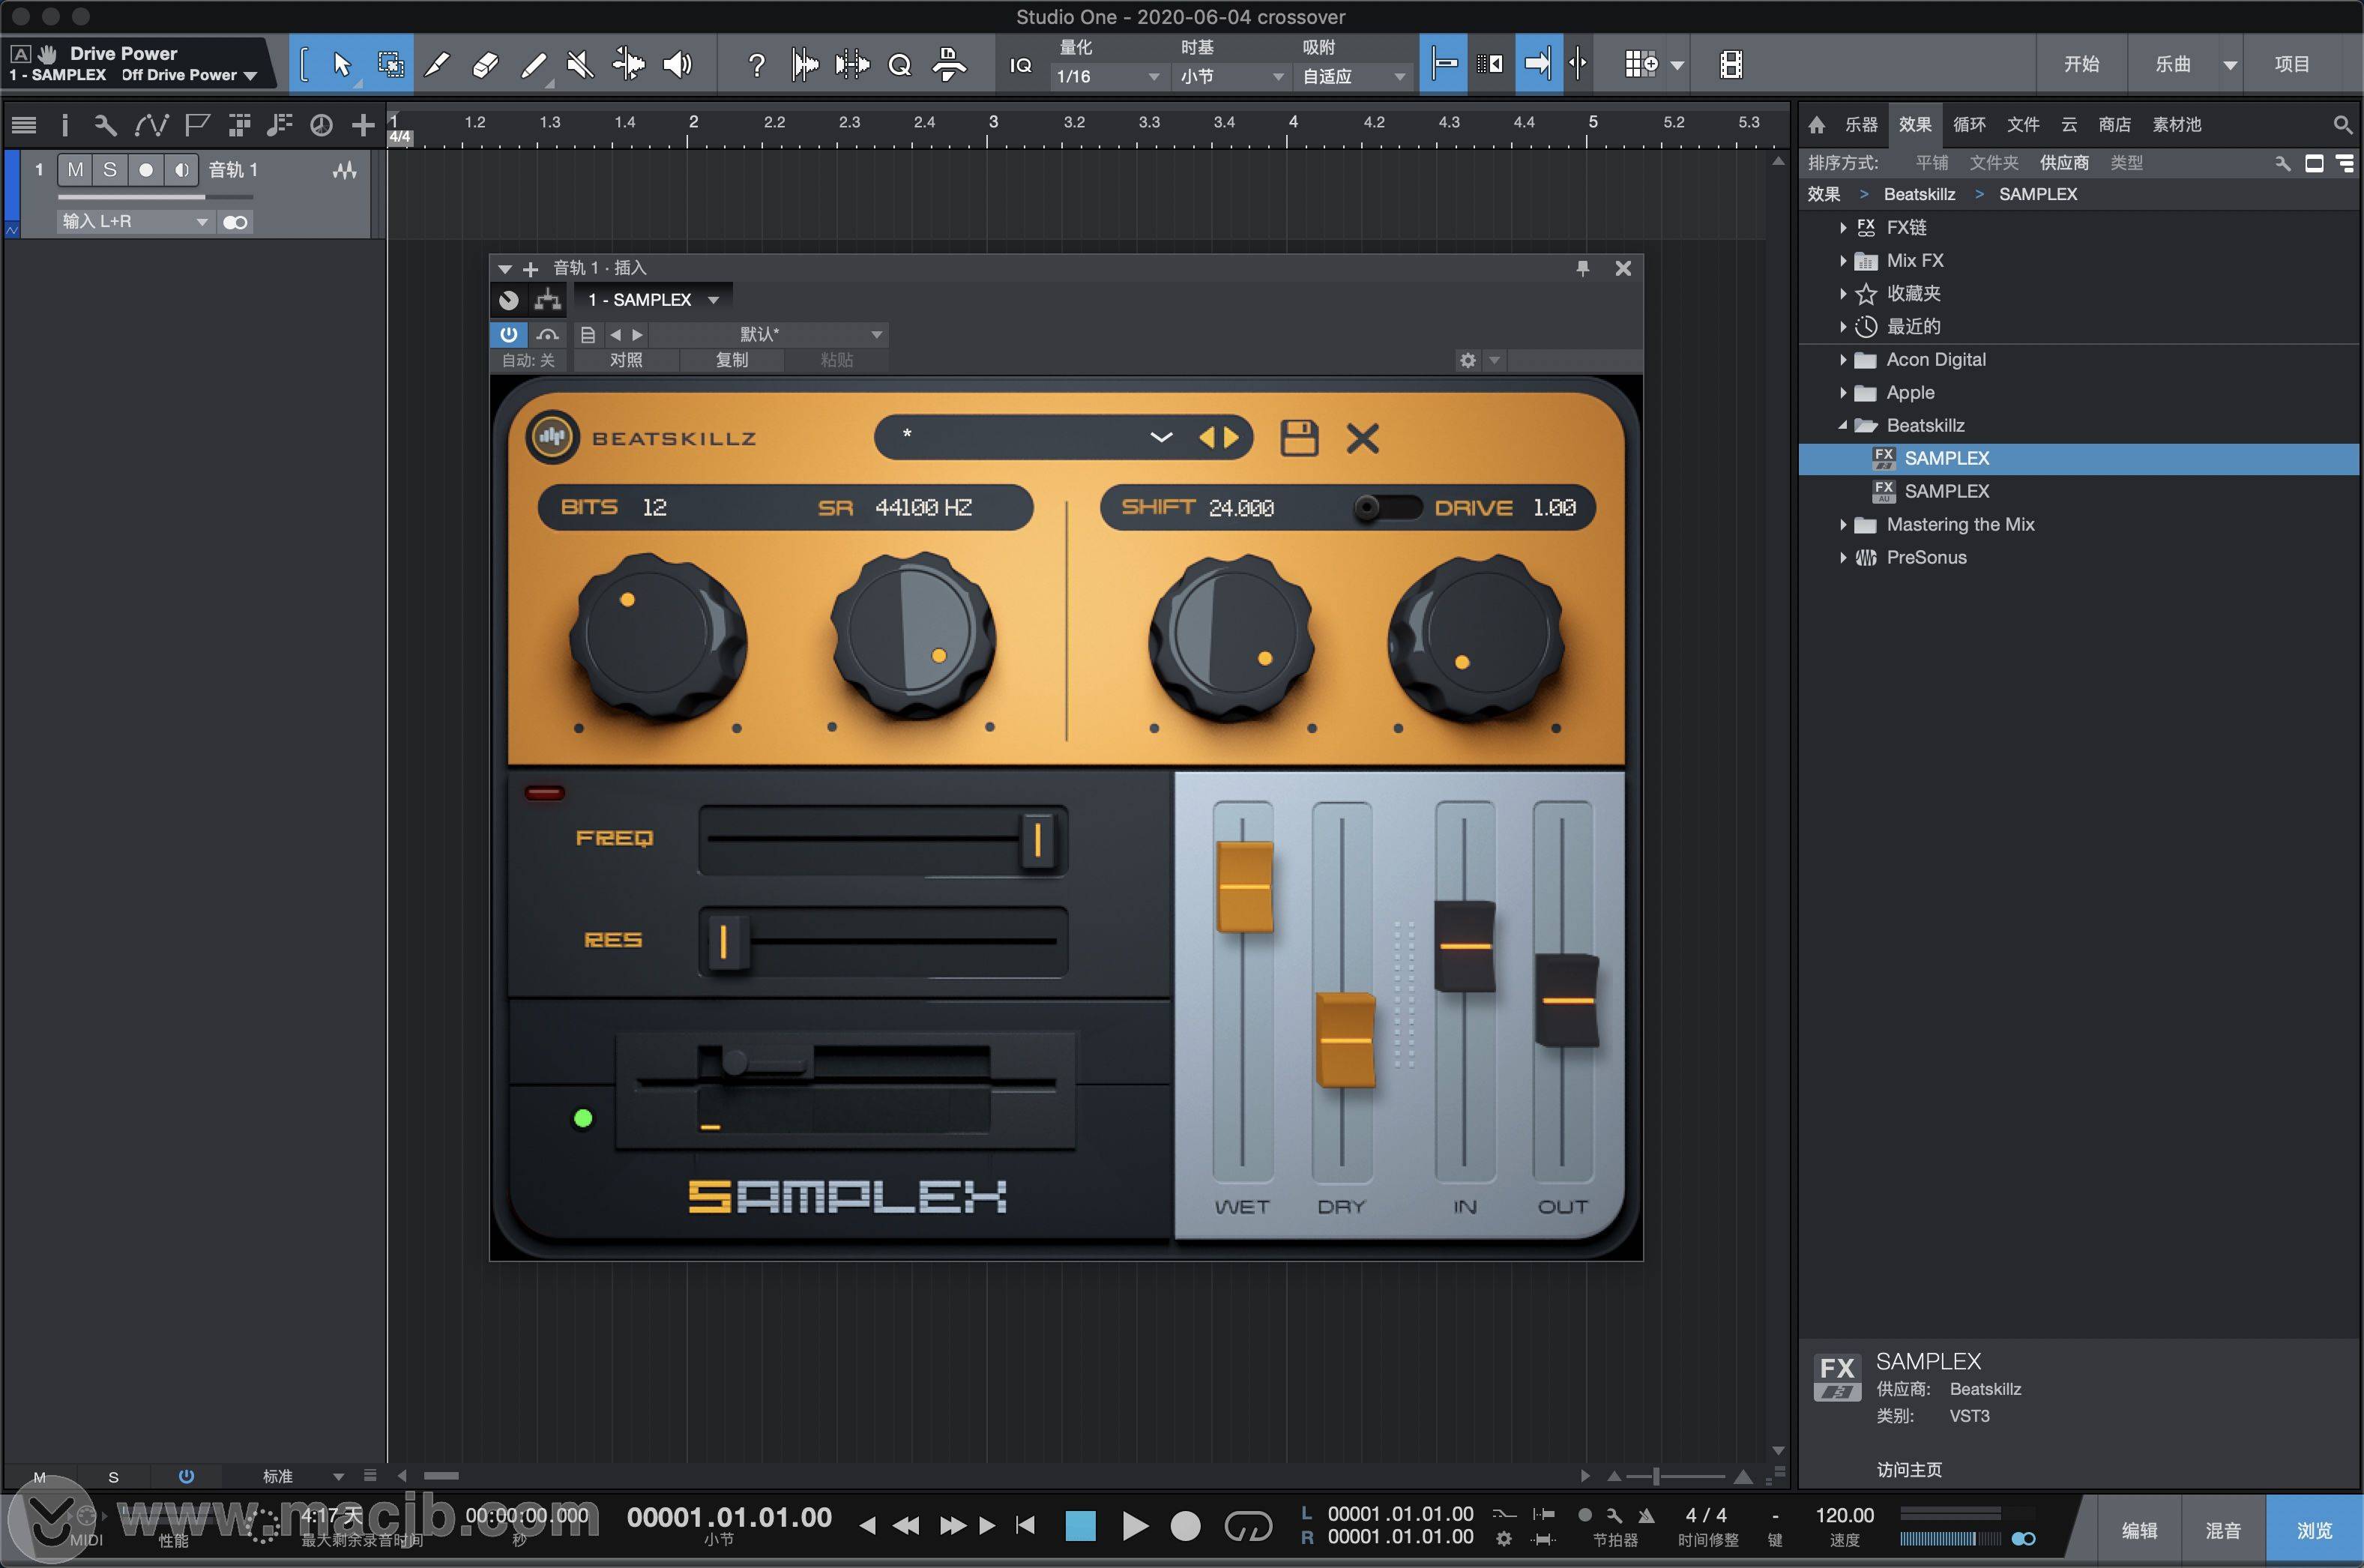Click the FREQ slider handle
The width and height of the screenshot is (2364, 1568).
(1037, 839)
